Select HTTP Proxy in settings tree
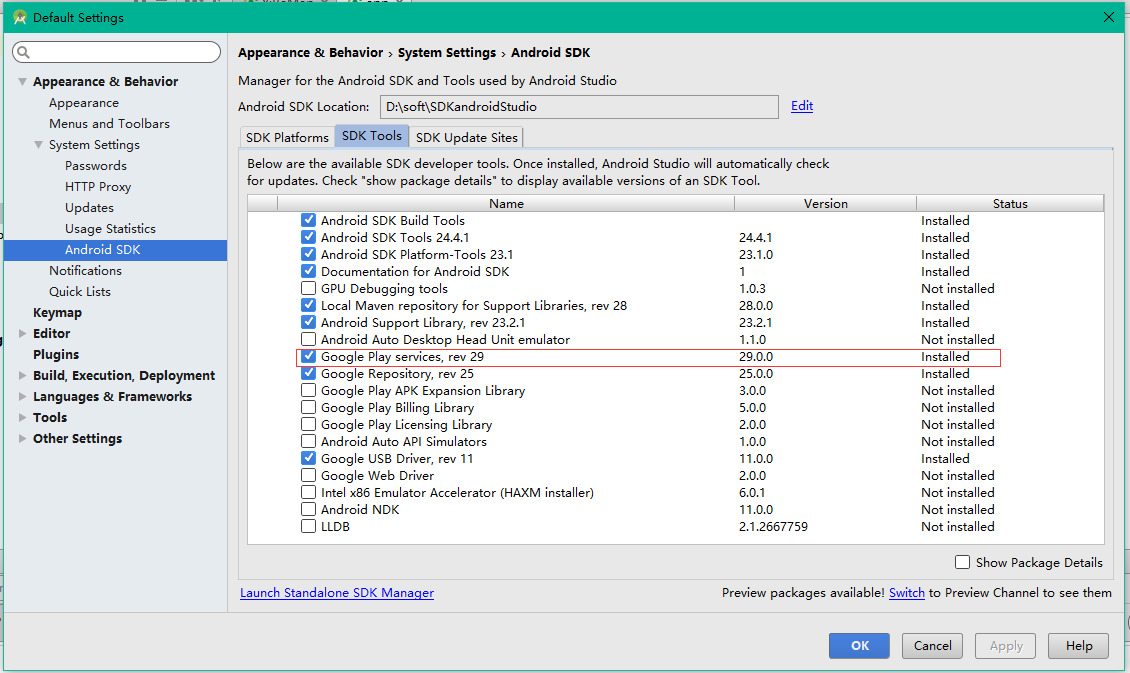Viewport: 1130px width, 673px height. 98,187
